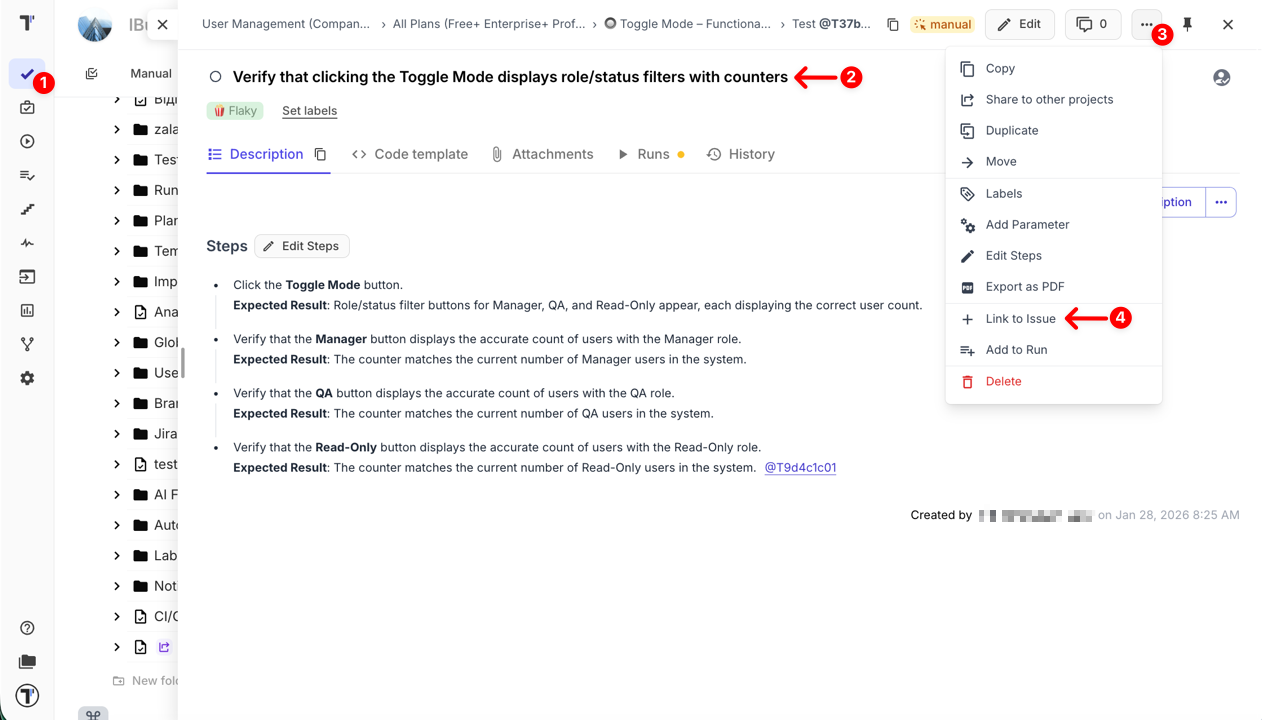This screenshot has height=720, width=1280.
Task: Click the Set labels link
Action: coord(309,111)
